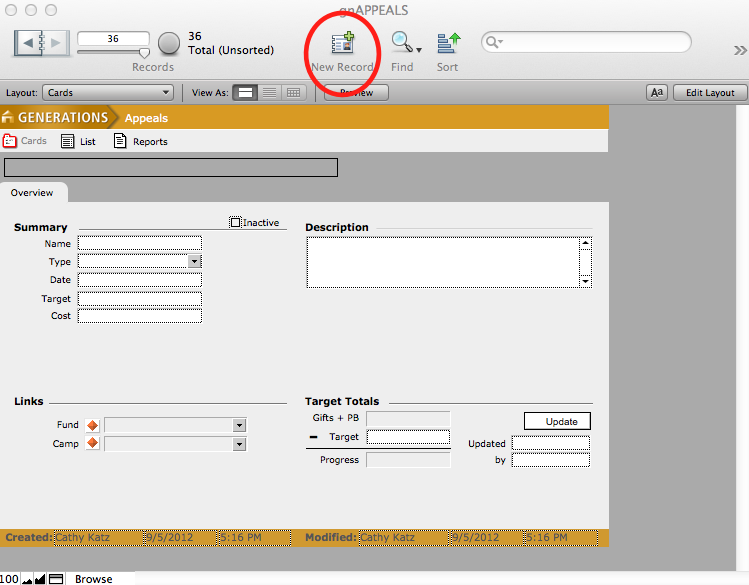
Task: Click the orange diamond beside Fund
Action: pos(93,425)
